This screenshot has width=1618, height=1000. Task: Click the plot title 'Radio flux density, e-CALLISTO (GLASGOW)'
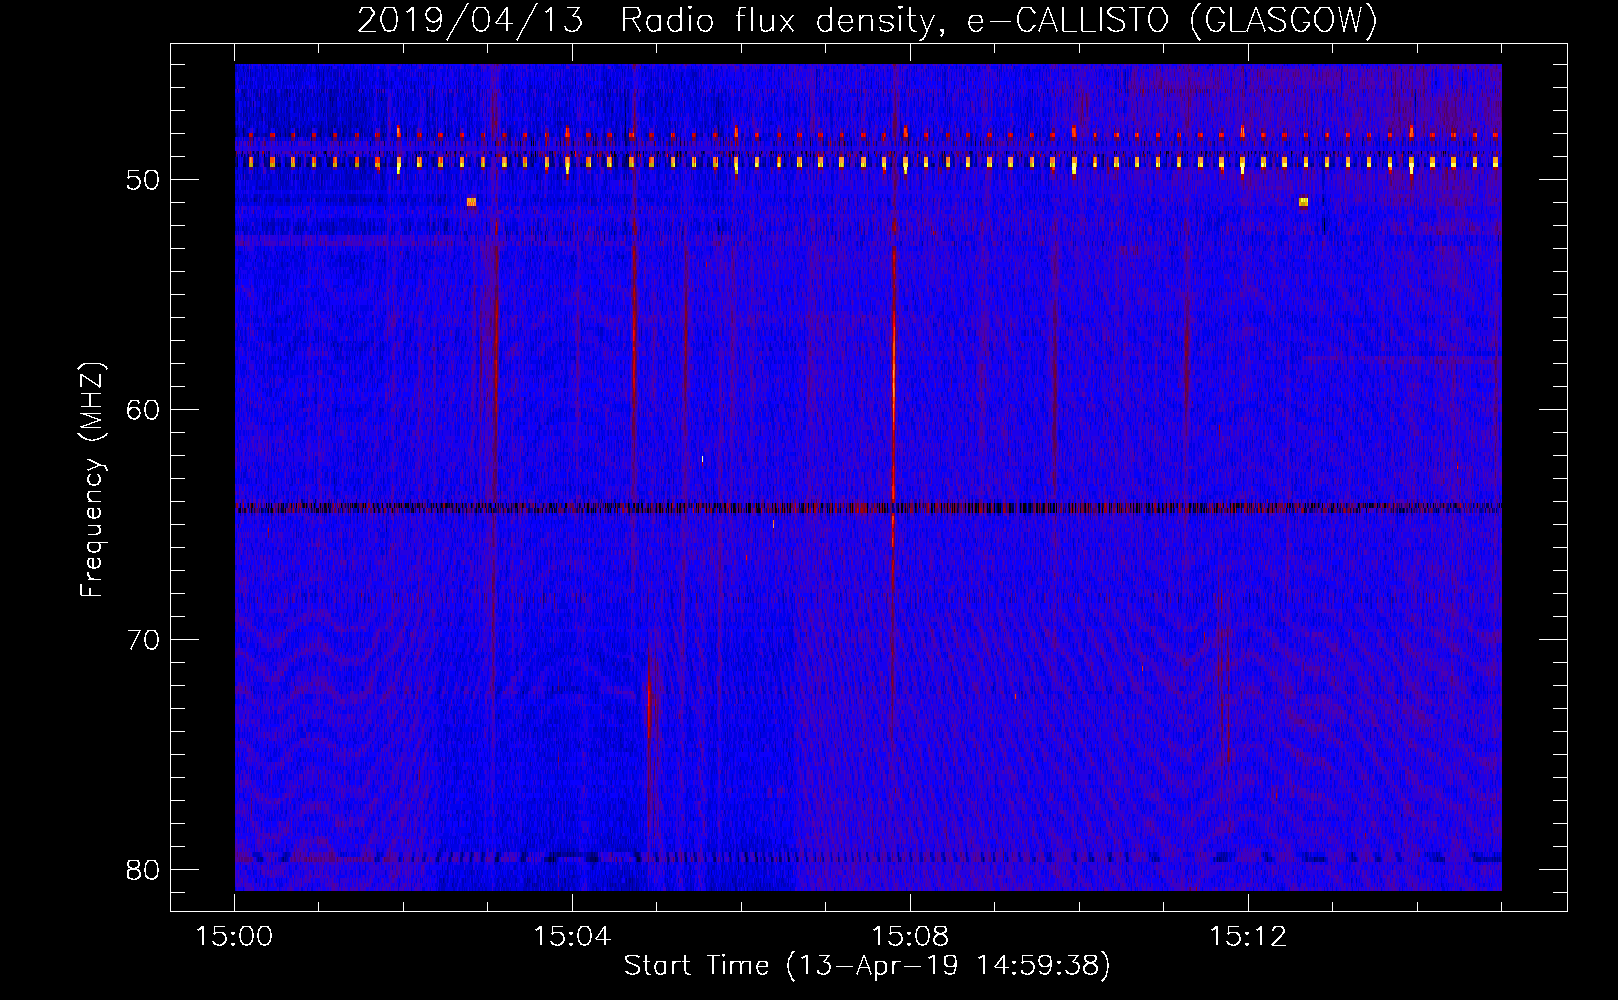click(x=999, y=20)
